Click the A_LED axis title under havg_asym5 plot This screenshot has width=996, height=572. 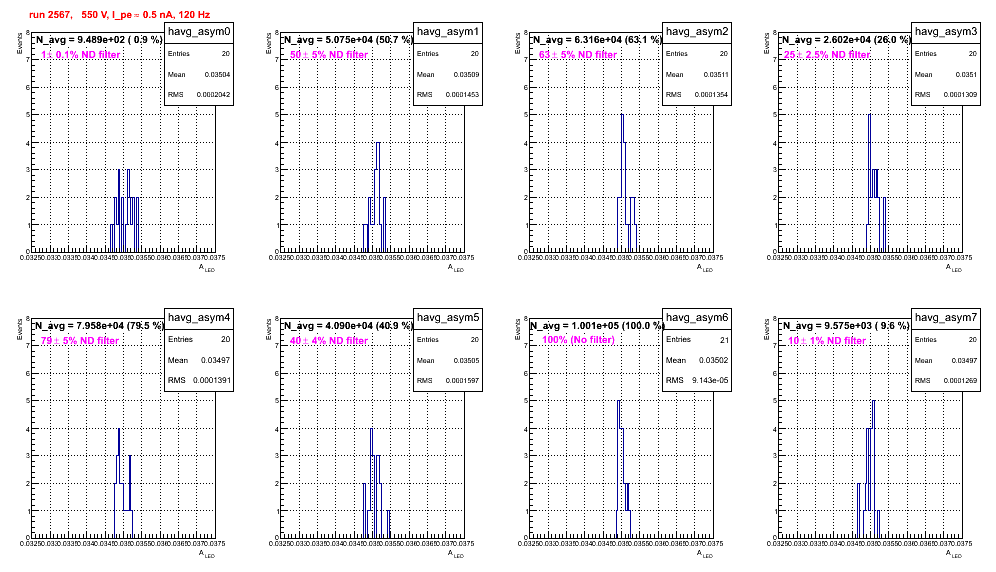pyautogui.click(x=456, y=554)
